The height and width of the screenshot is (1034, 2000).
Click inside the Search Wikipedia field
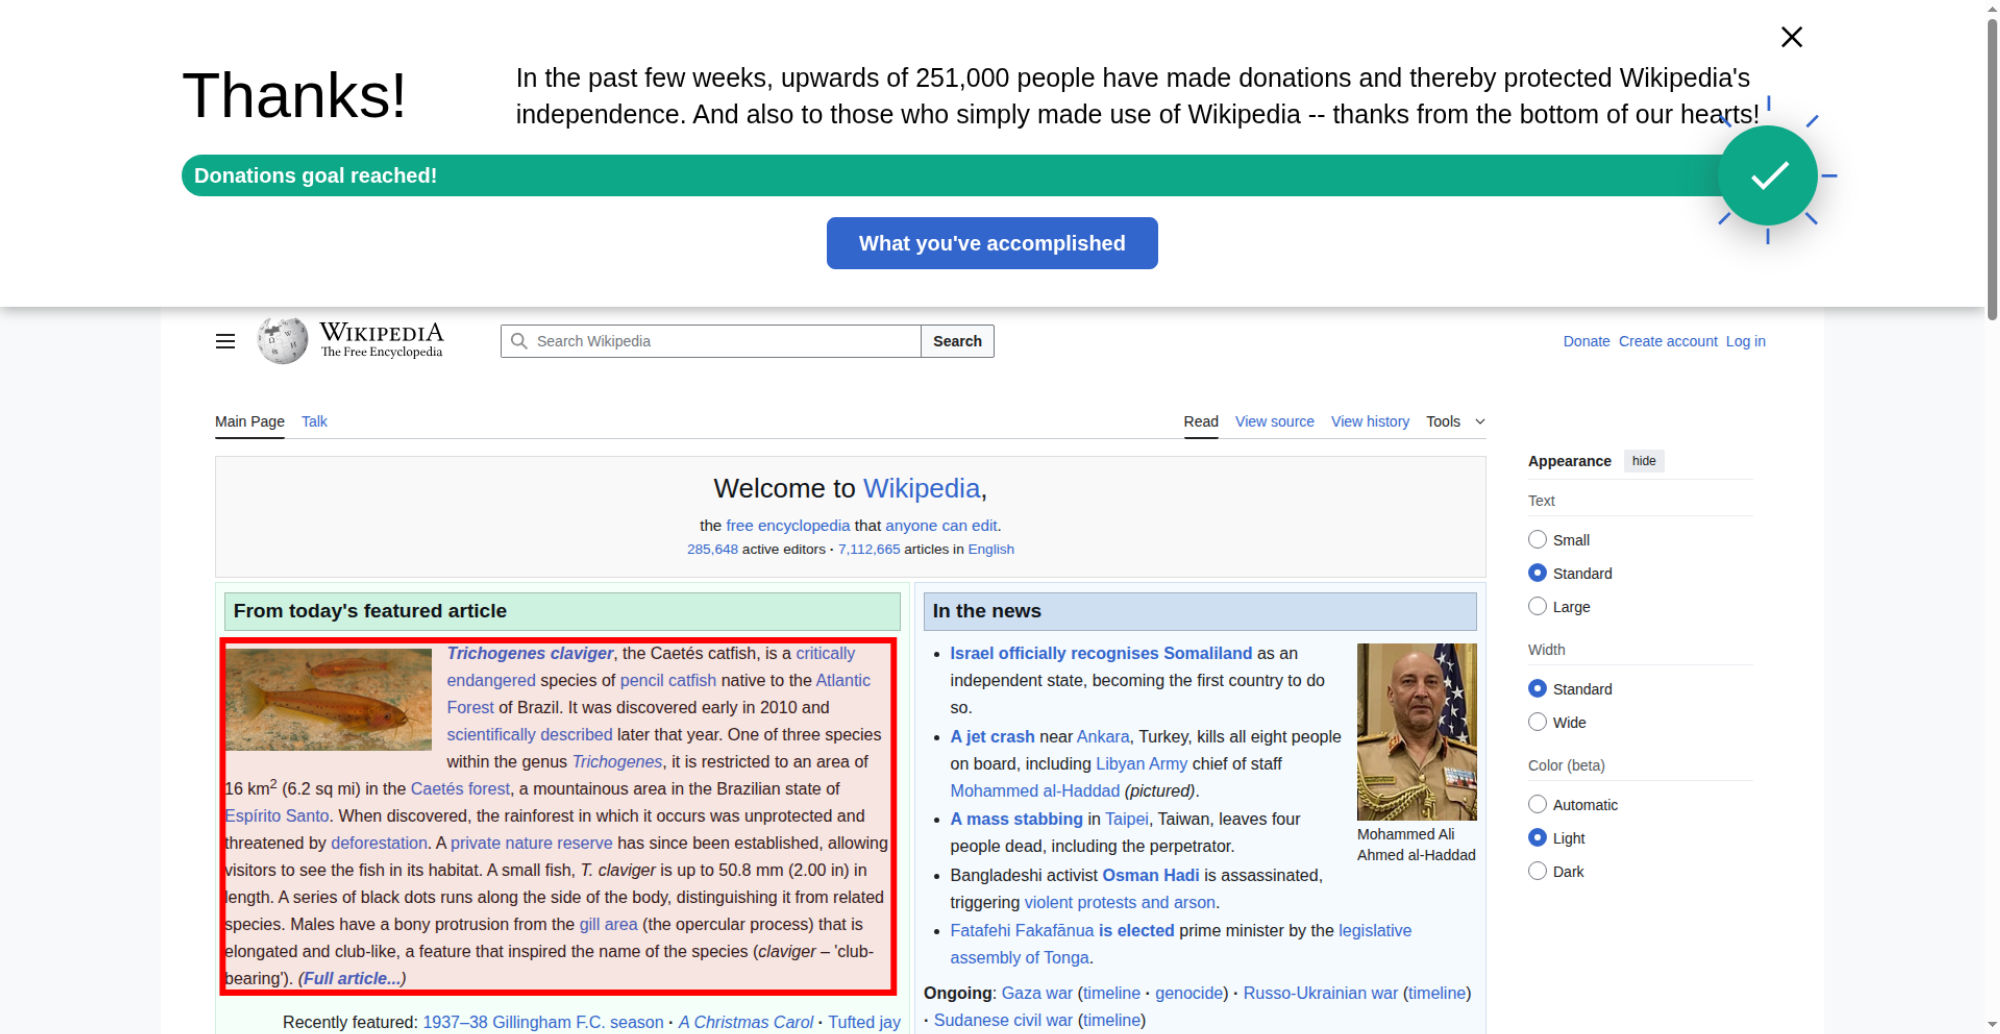point(720,341)
